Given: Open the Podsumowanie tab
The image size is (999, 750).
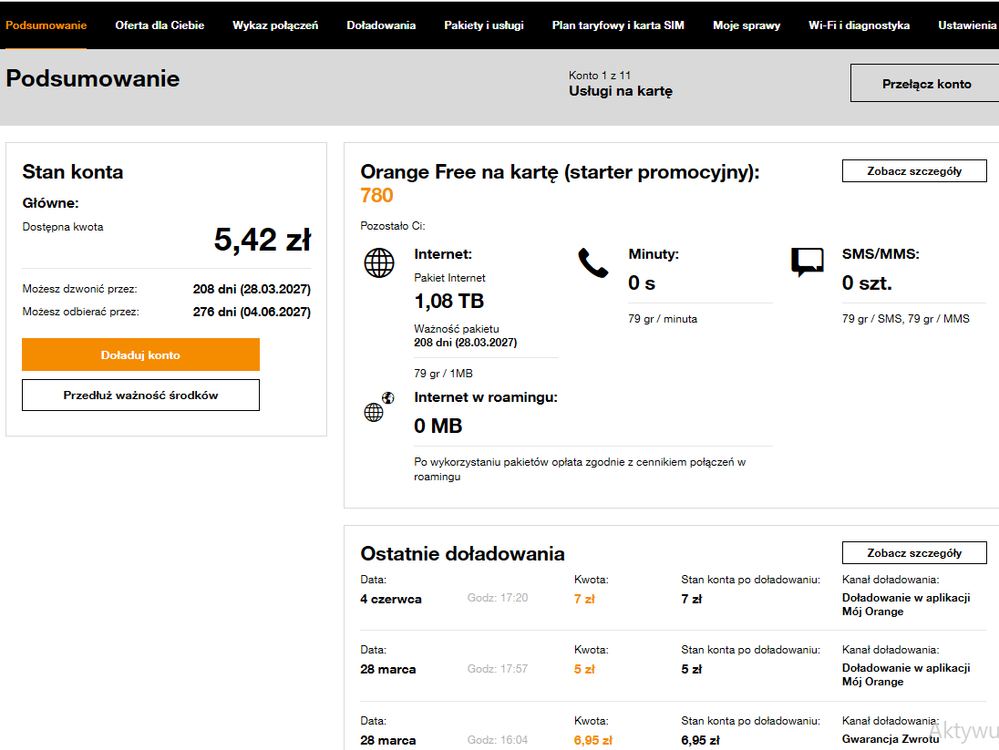Looking at the screenshot, I should (x=46, y=25).
